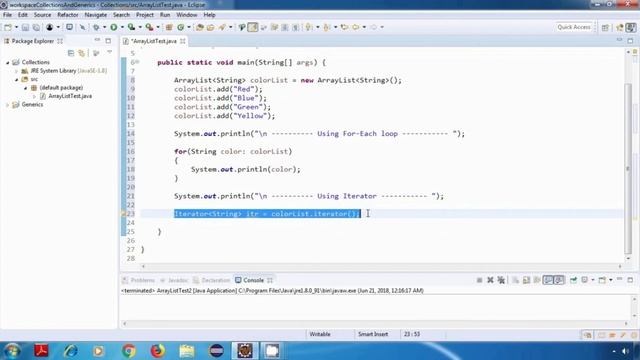This screenshot has height=360, width=640.
Task: Switch to the Javadoc tab
Action: tap(174, 280)
